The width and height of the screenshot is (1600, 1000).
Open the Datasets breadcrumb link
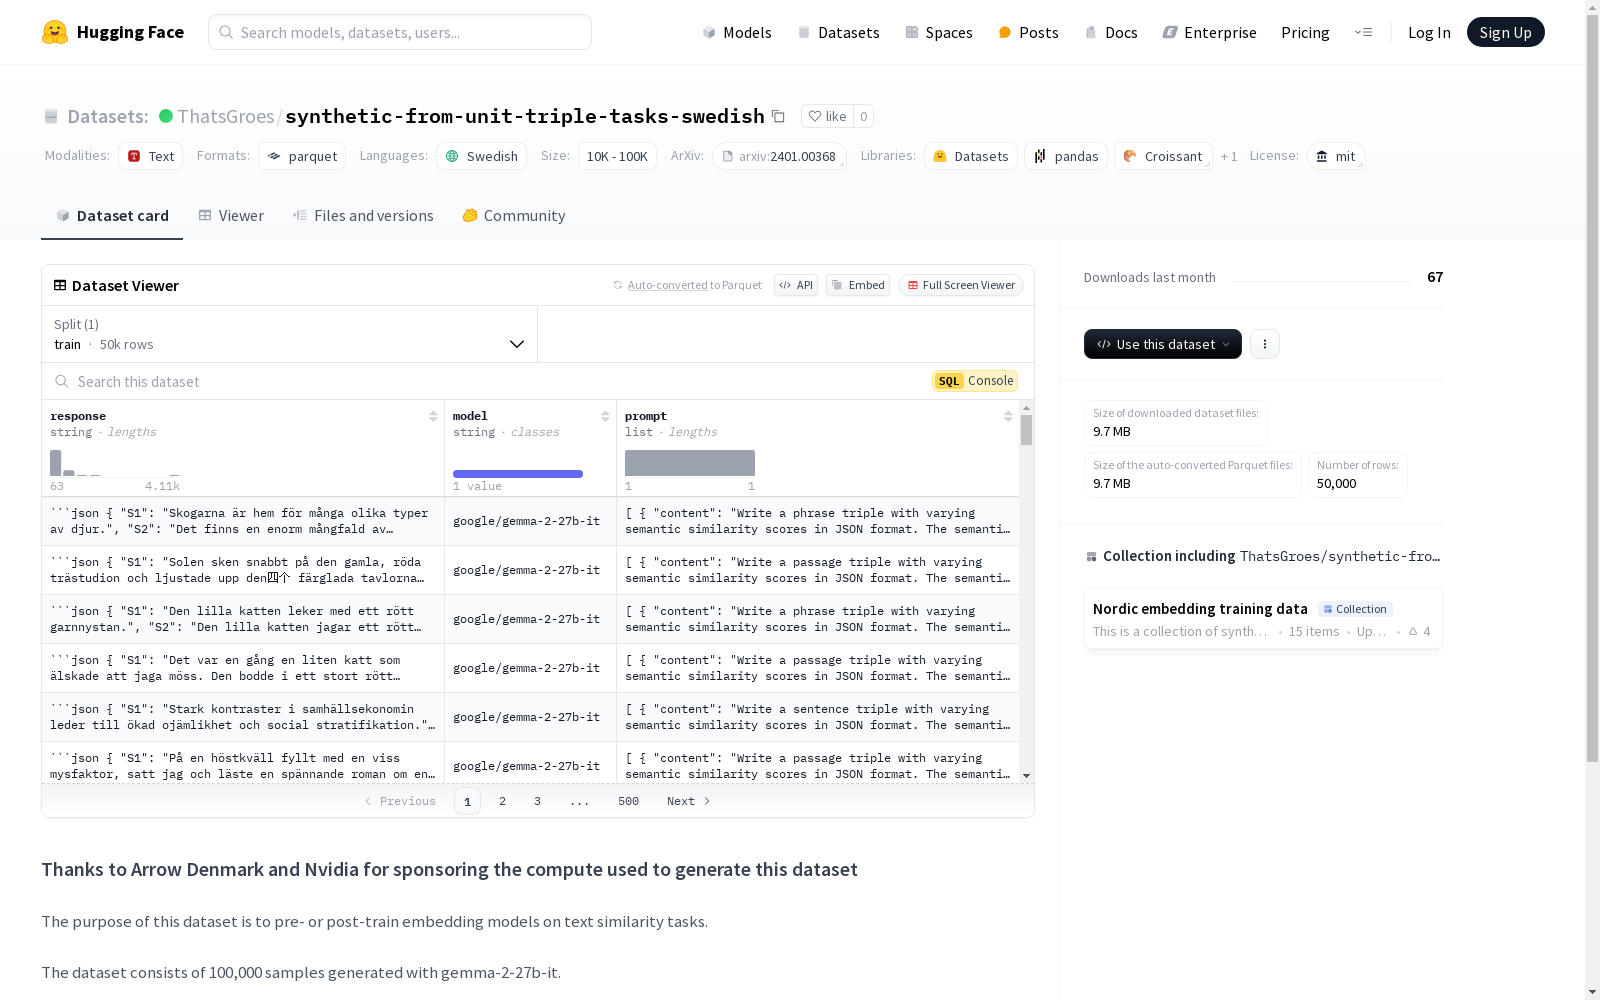click(107, 116)
